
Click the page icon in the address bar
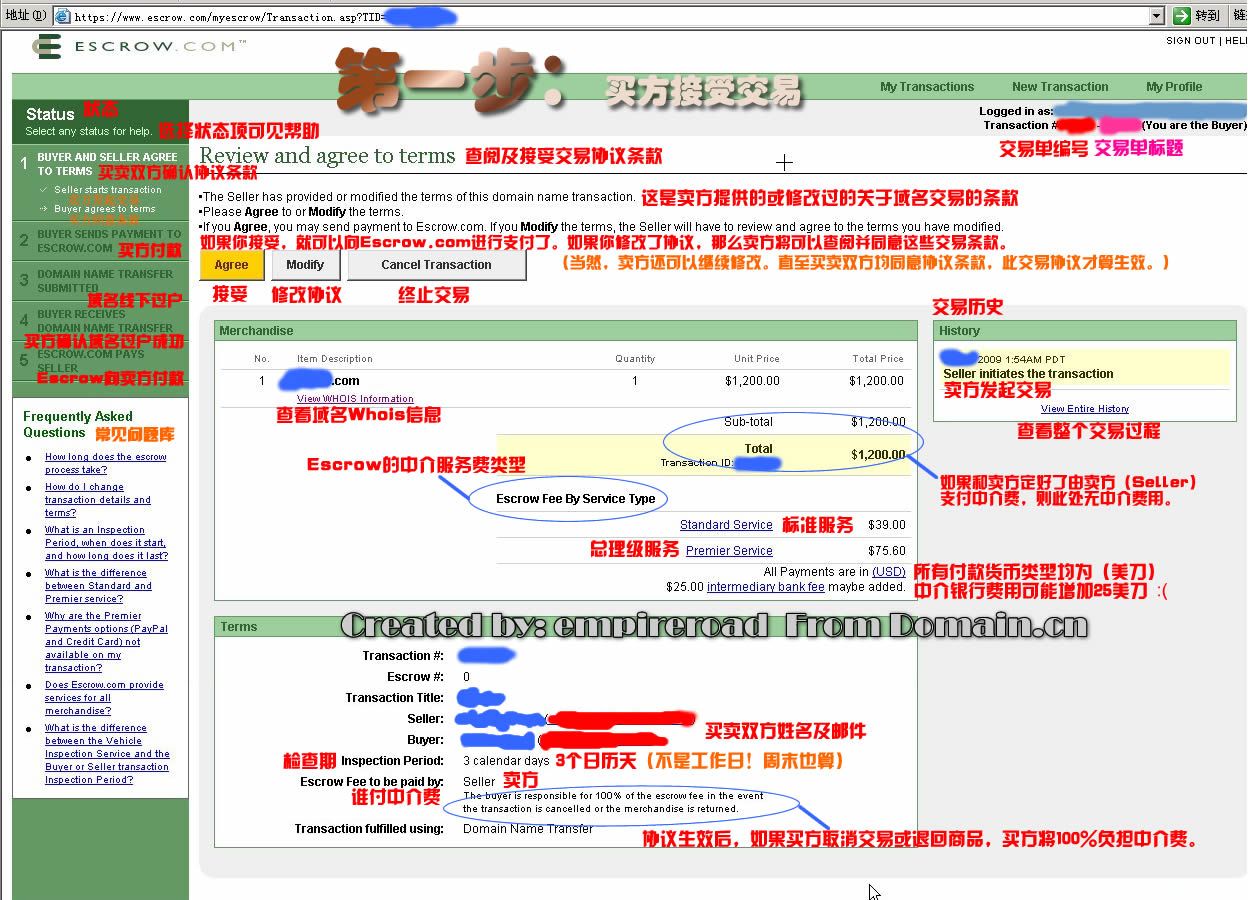coord(62,16)
